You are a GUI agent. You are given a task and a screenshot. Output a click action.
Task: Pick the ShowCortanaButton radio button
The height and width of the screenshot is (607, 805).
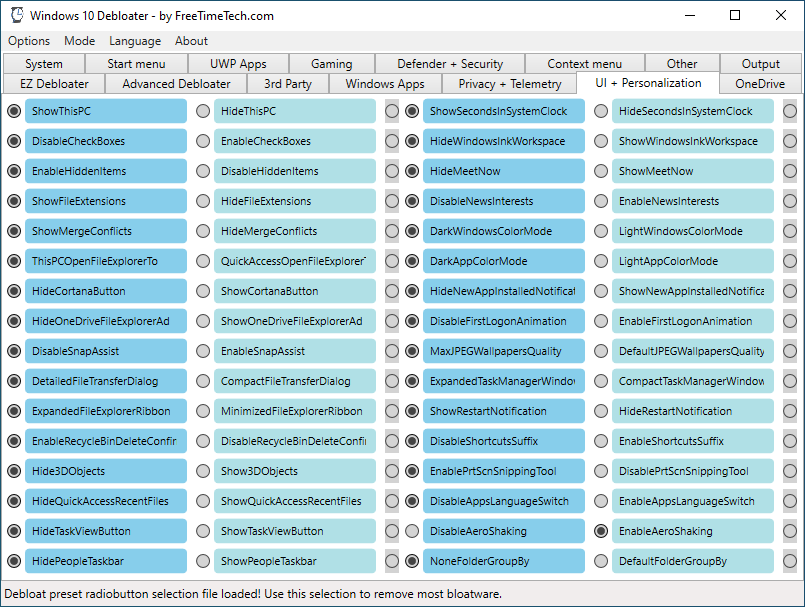coord(203,291)
